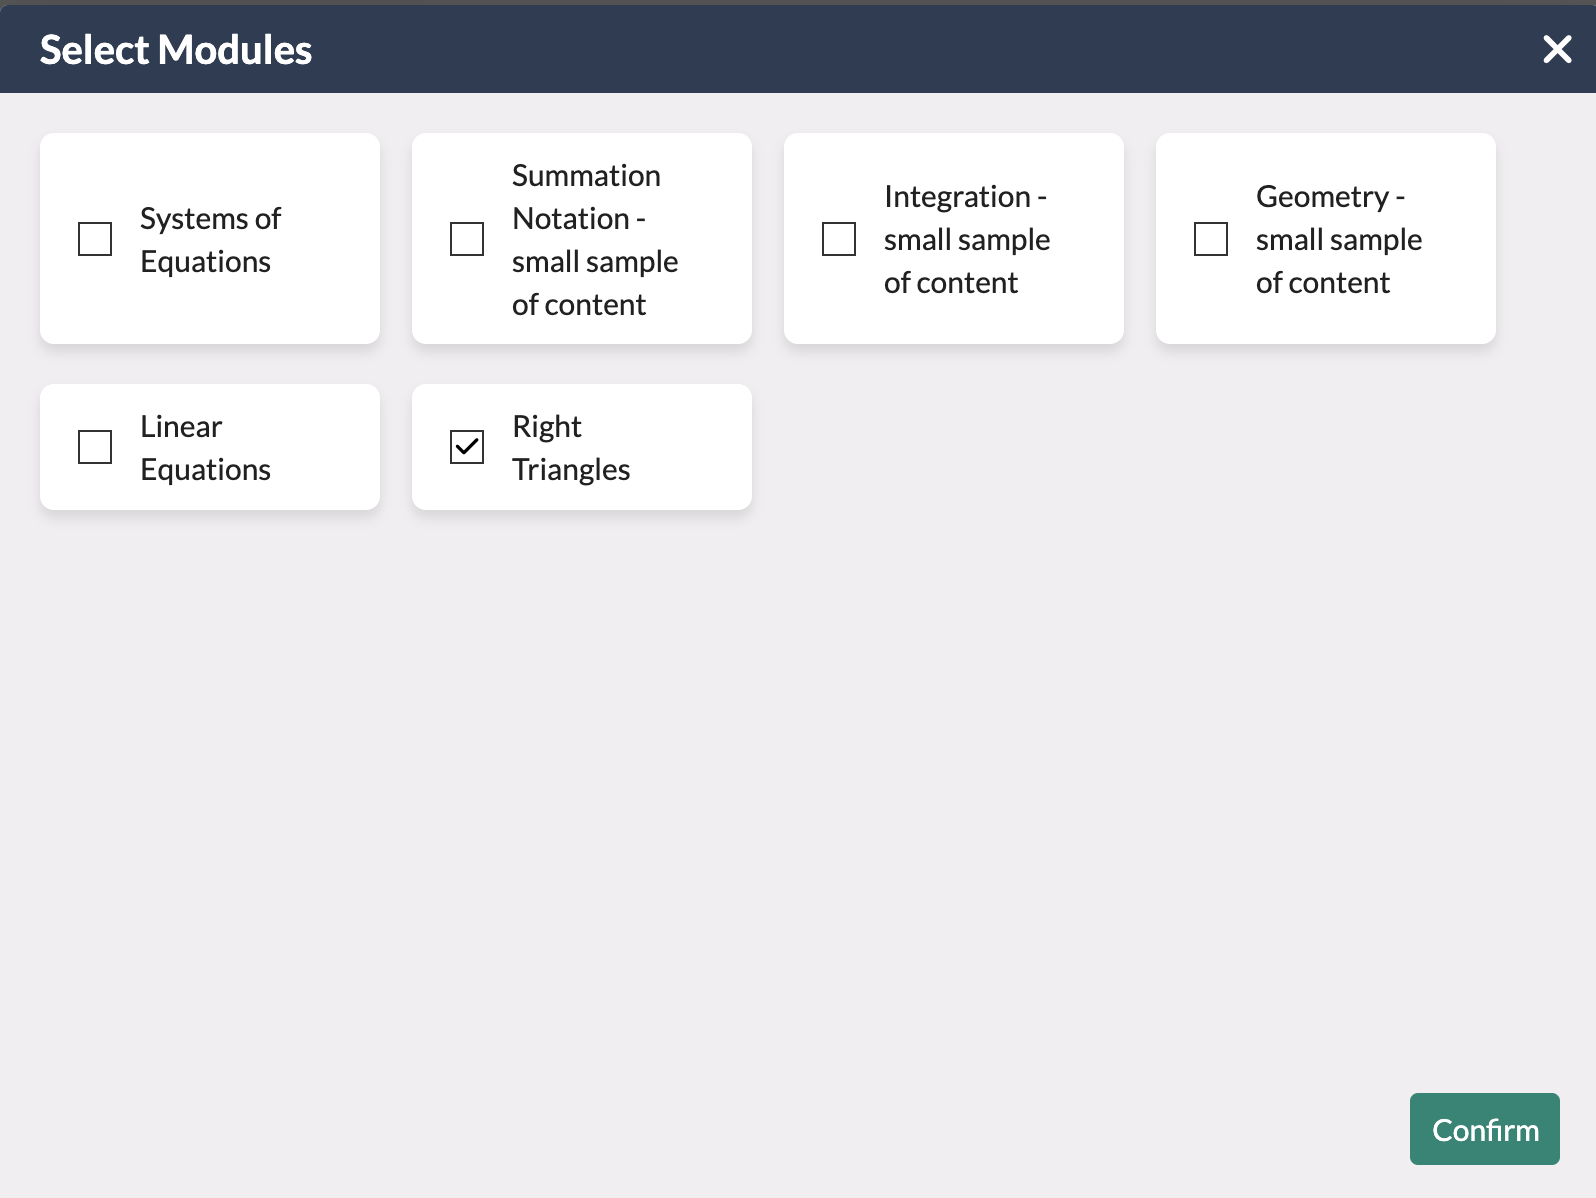Image resolution: width=1596 pixels, height=1198 pixels.
Task: Enable the Geometry module checkbox
Action: tap(1210, 239)
